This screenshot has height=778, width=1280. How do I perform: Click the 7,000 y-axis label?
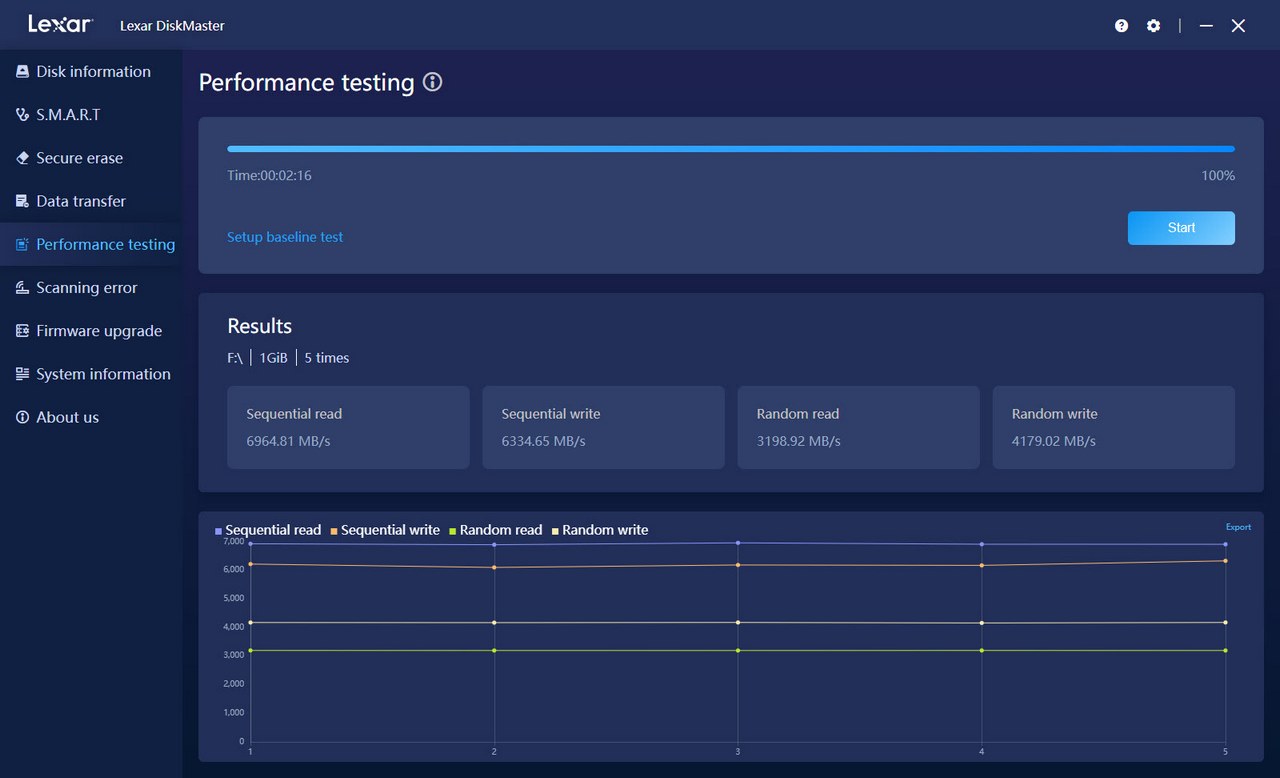pyautogui.click(x=233, y=541)
